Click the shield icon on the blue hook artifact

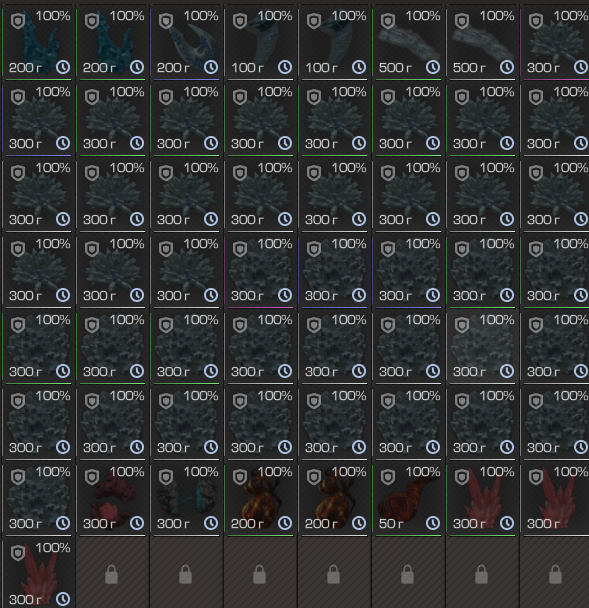pyautogui.click(x=166, y=21)
